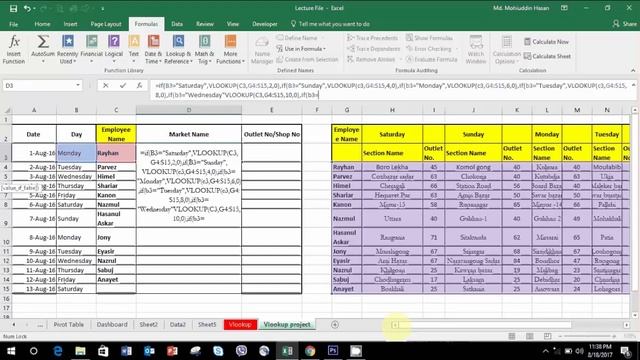Confirm formula with checkmark Enter icon
Screen dimensions: 640x360
click(x=123, y=85)
